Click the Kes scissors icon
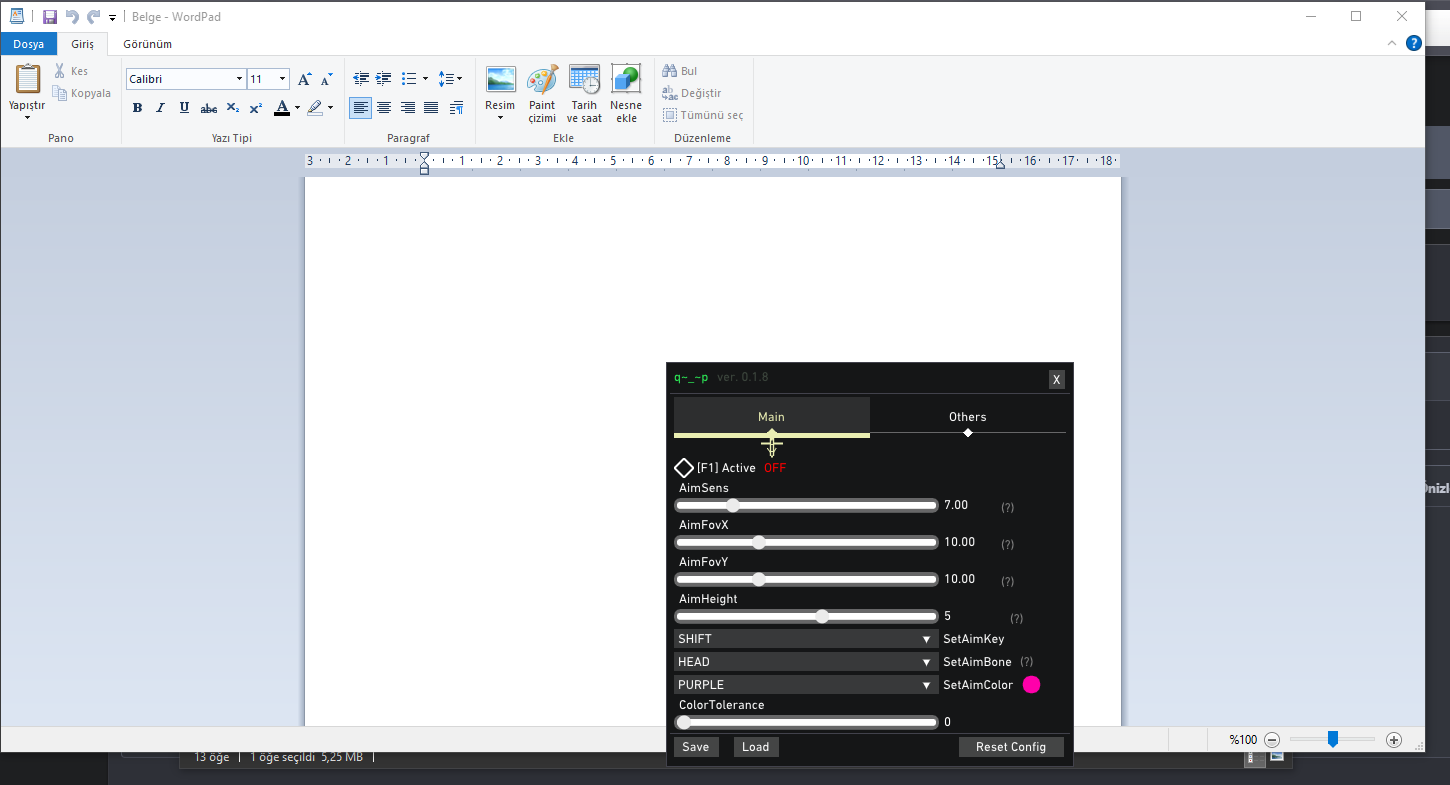 coord(60,71)
